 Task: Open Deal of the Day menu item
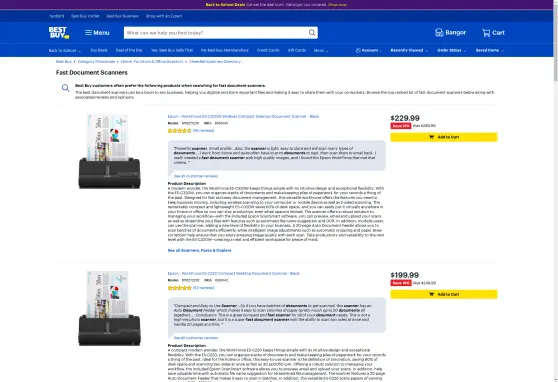129,50
